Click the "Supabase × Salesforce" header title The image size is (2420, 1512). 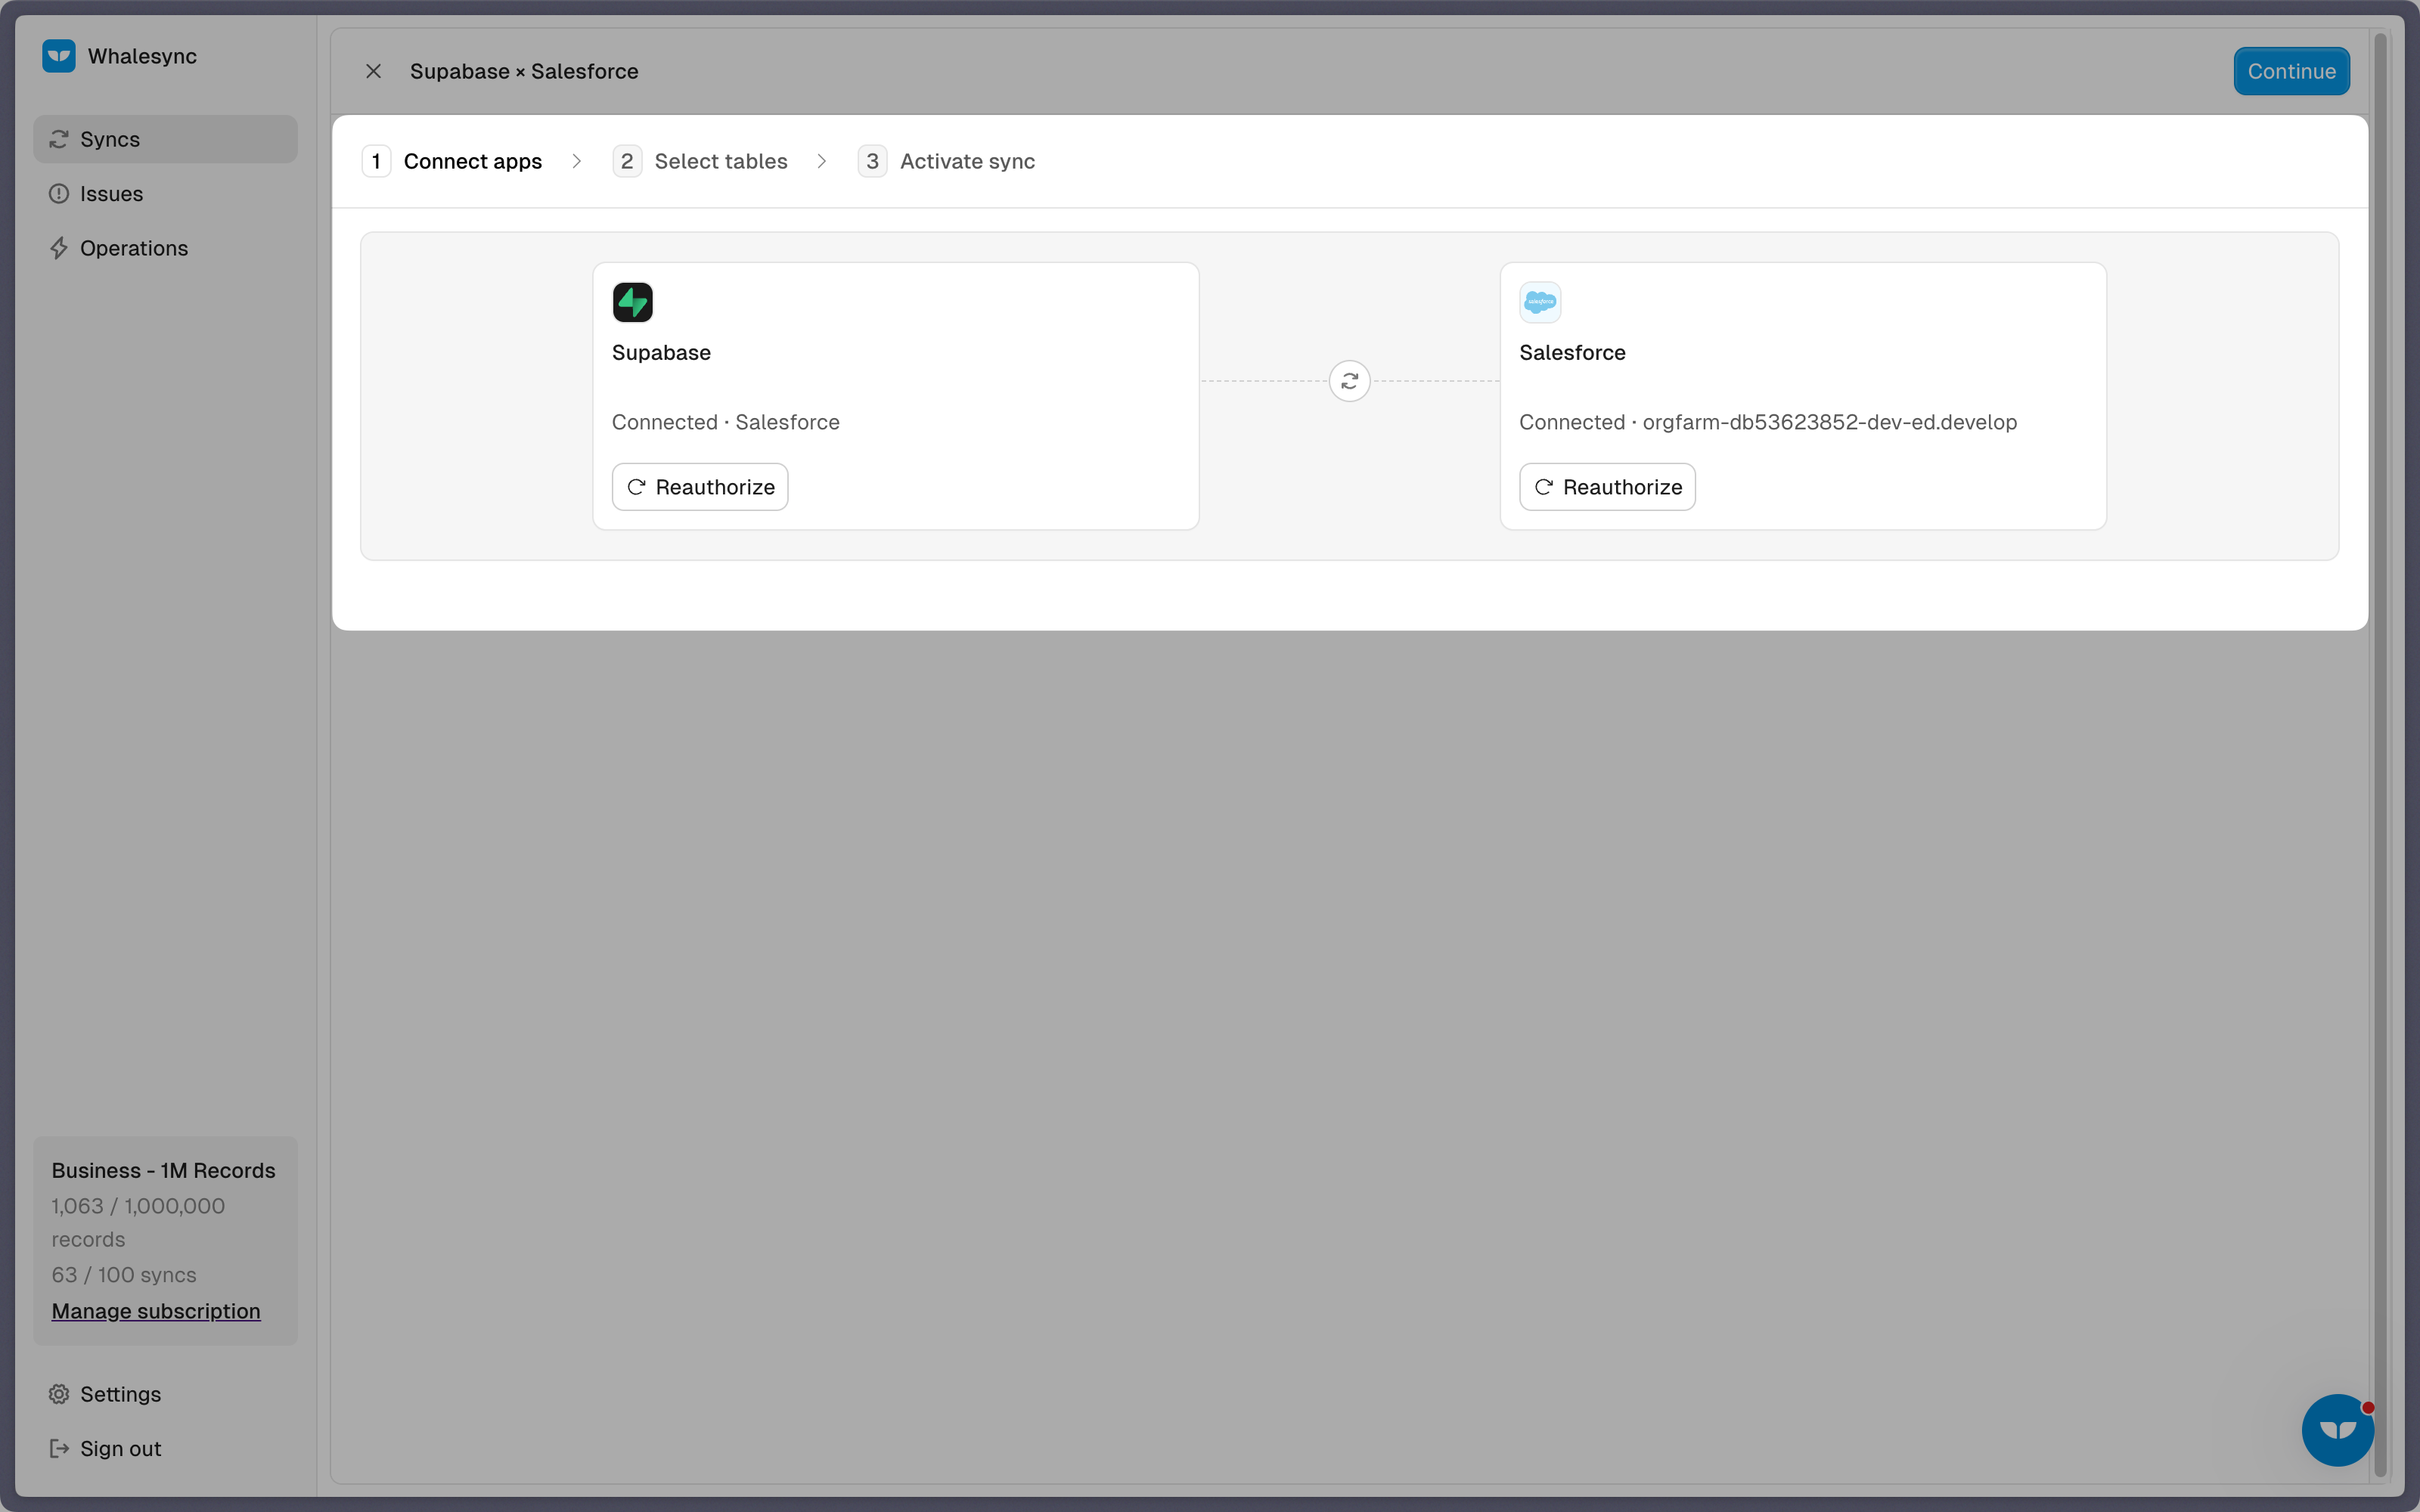tap(524, 71)
